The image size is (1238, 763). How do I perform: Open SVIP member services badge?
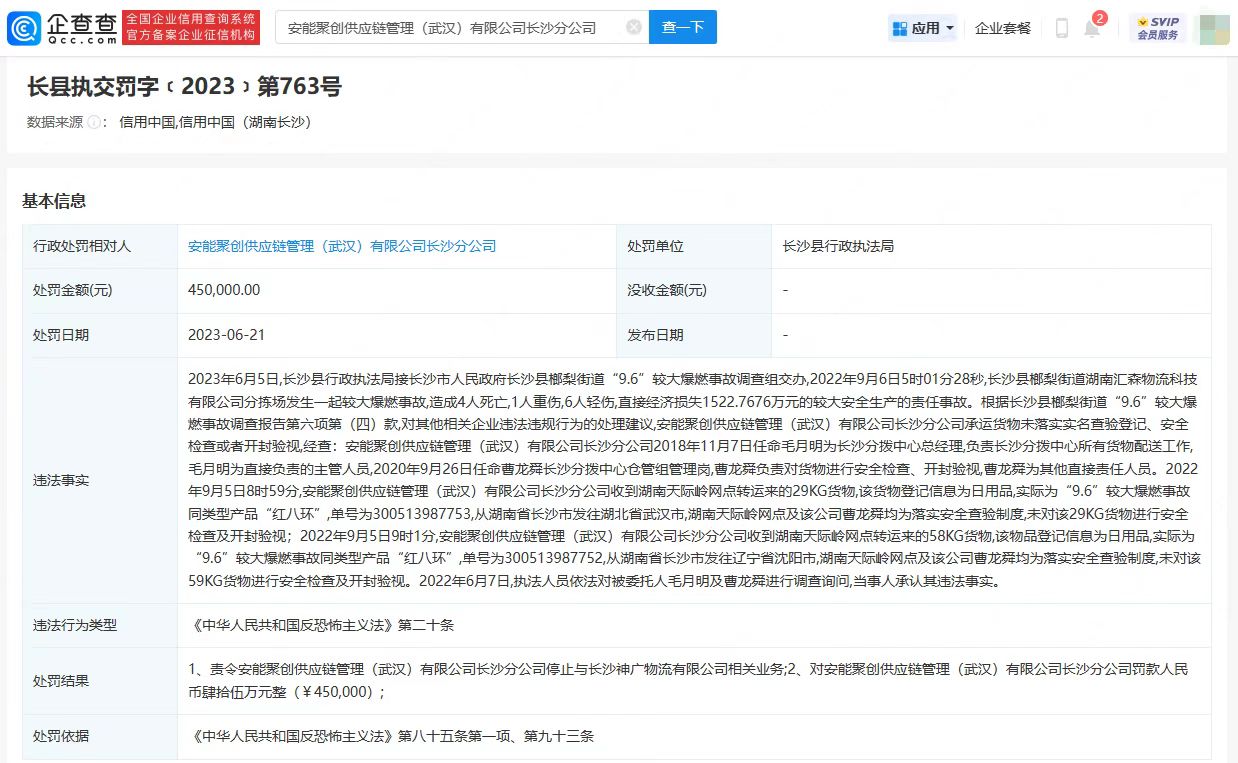pos(1158,28)
